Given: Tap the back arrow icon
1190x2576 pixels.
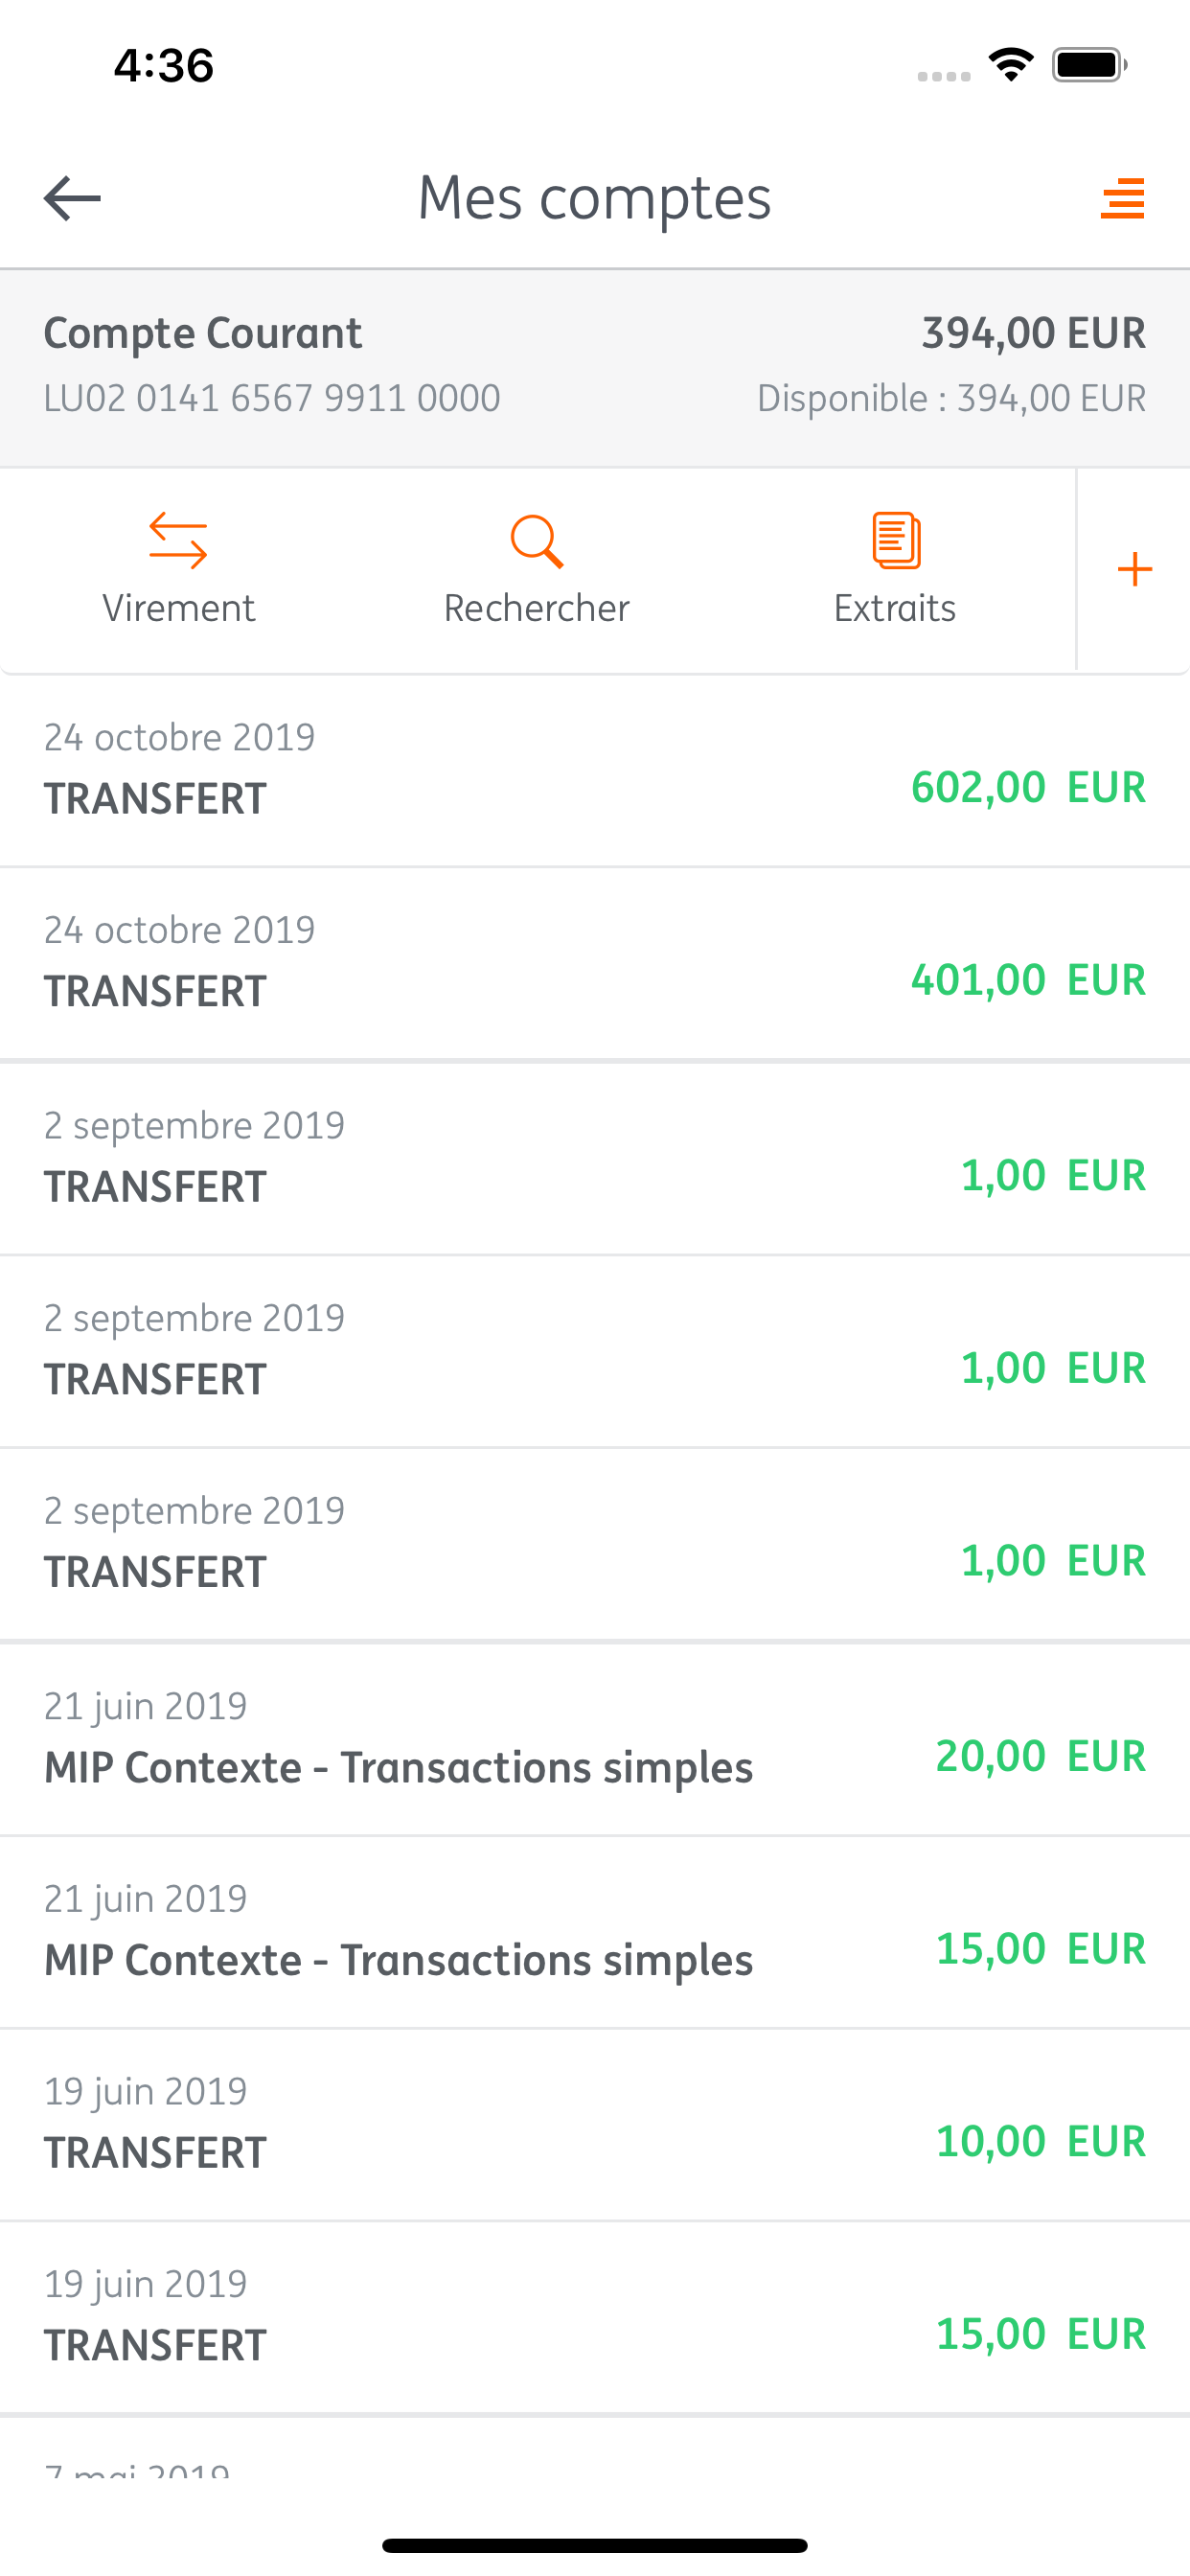Looking at the screenshot, I should click(x=72, y=198).
